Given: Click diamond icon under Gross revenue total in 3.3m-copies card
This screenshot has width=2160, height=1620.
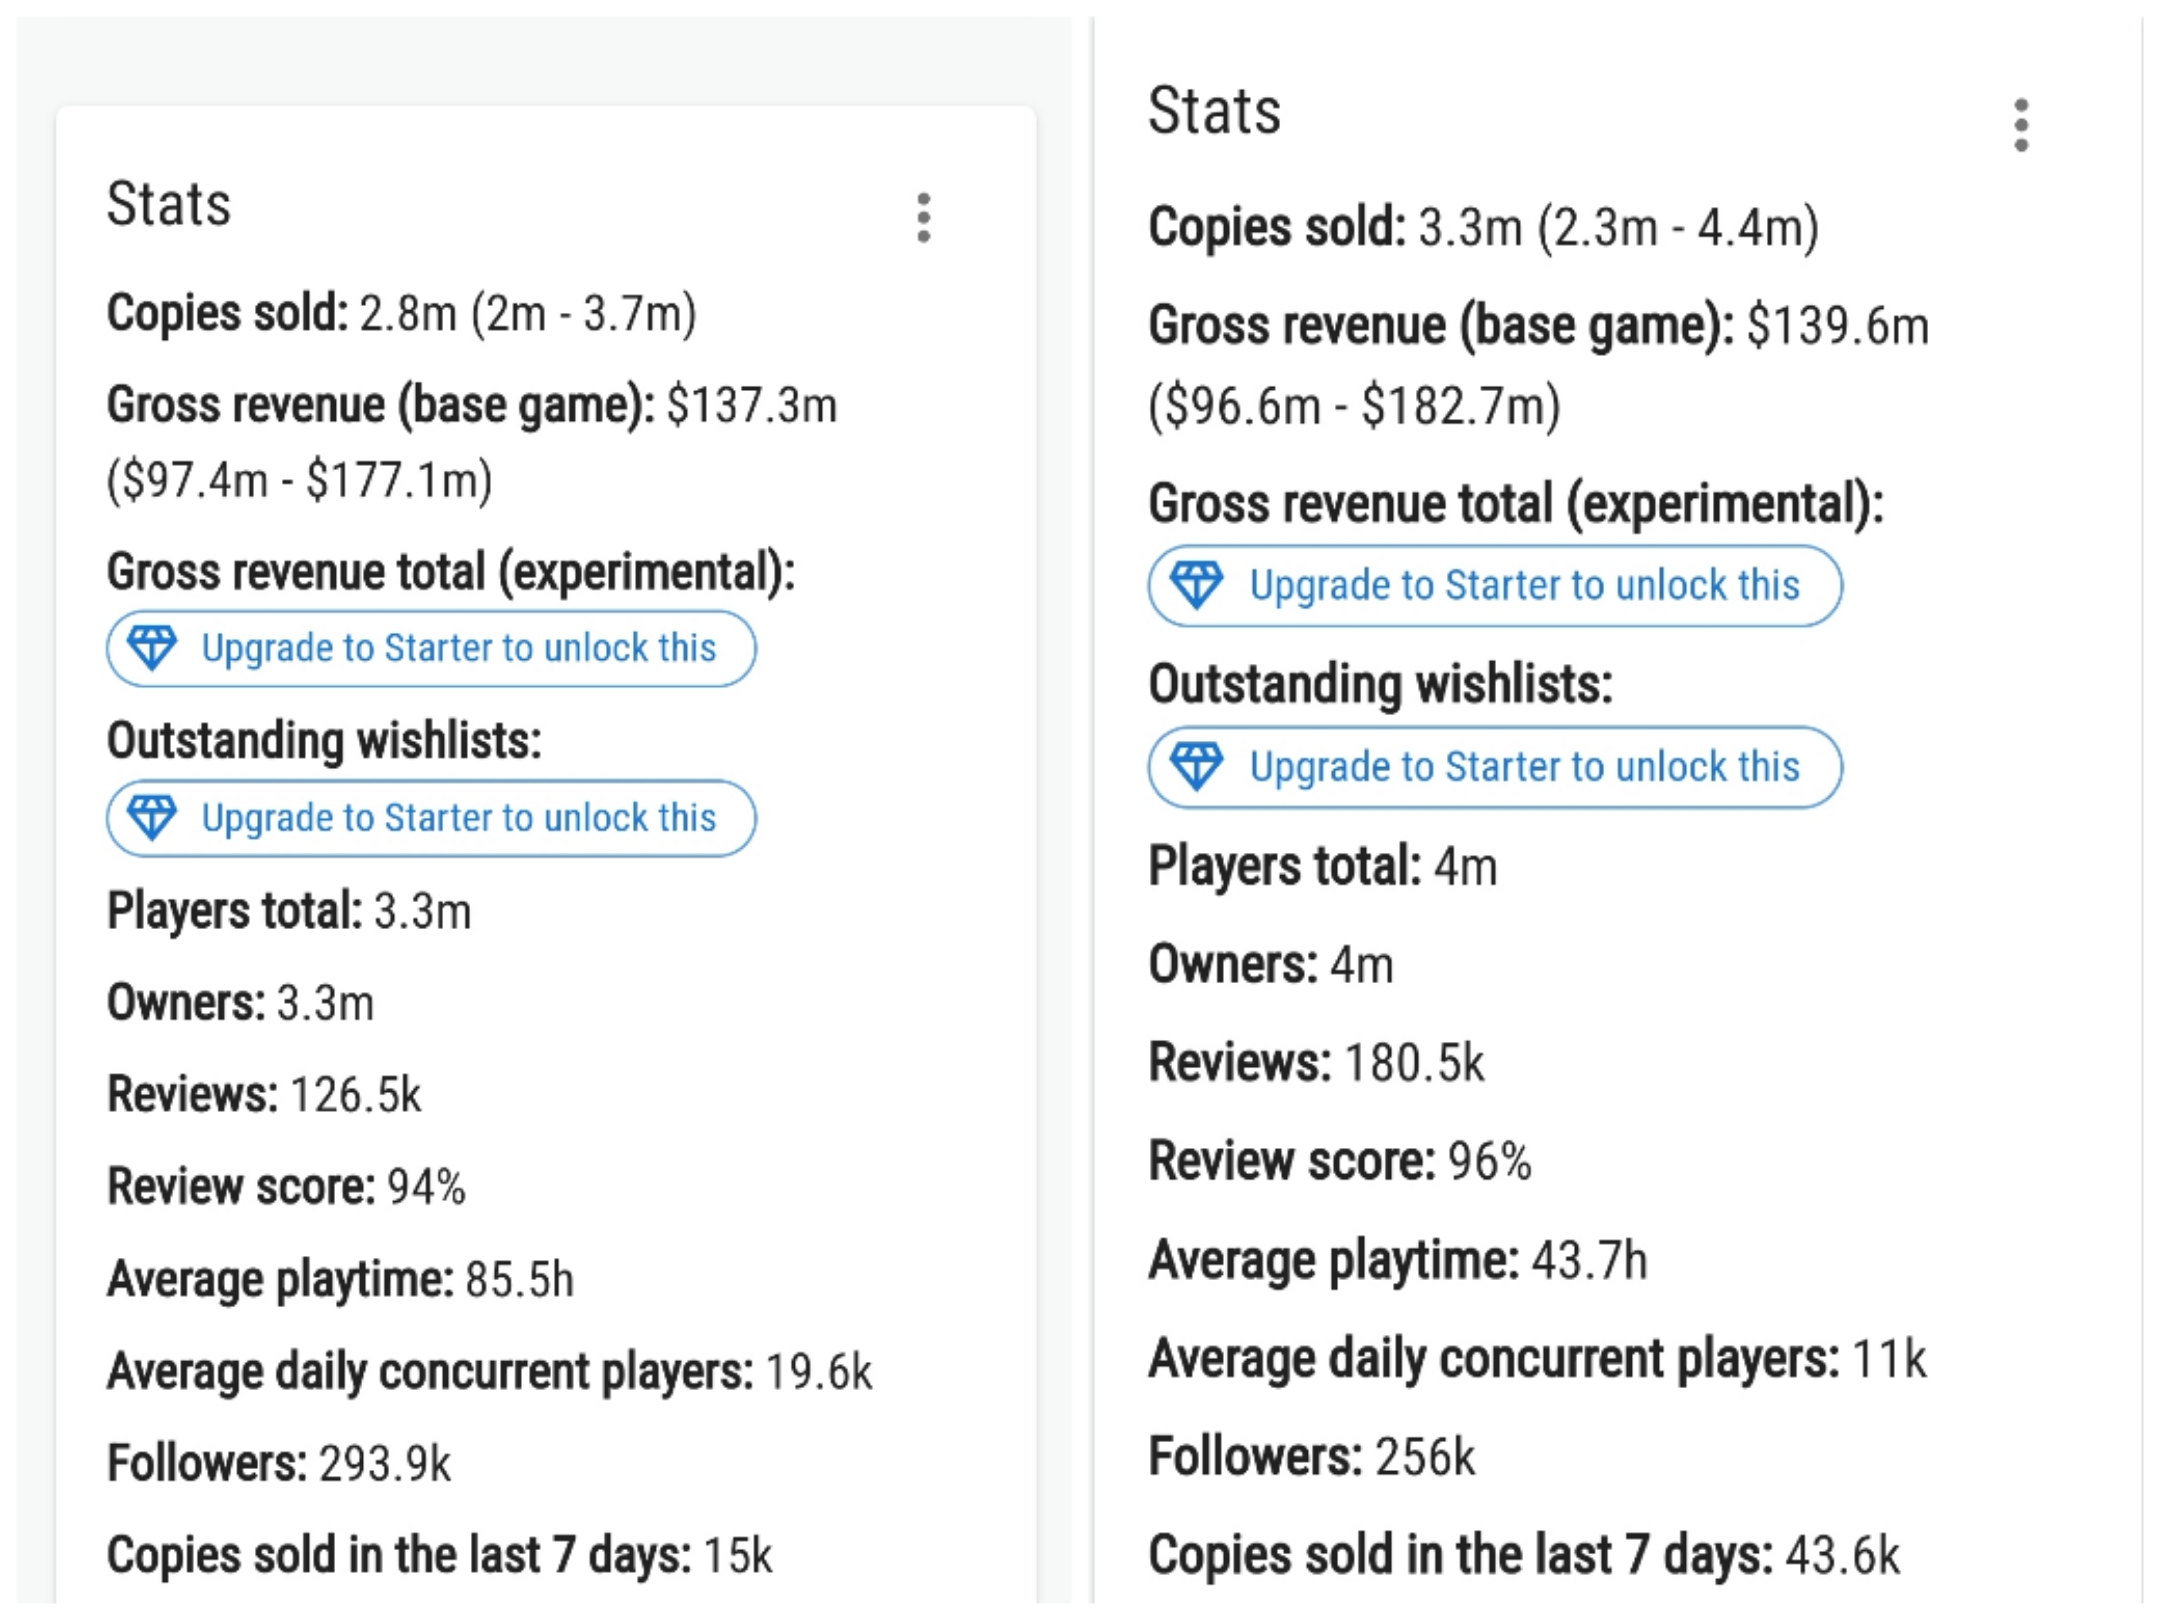Looking at the screenshot, I should [1196, 585].
